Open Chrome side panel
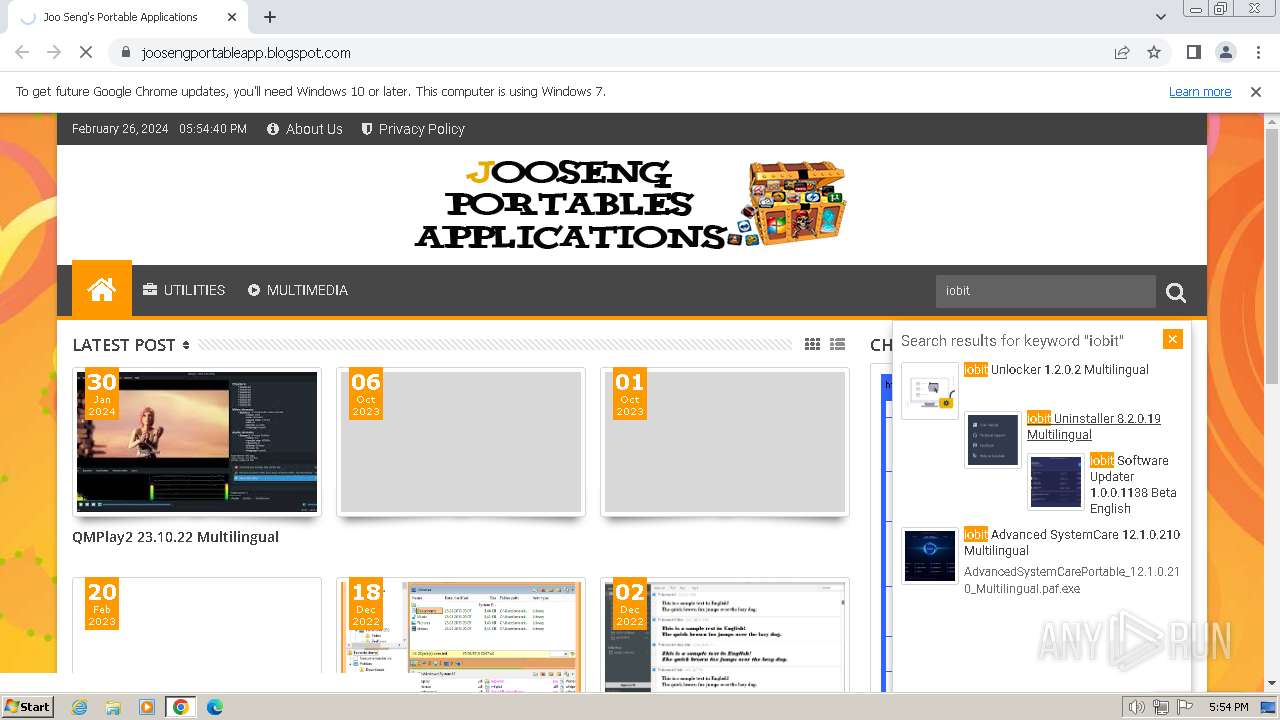This screenshot has height=720, width=1280. pos(1193,53)
